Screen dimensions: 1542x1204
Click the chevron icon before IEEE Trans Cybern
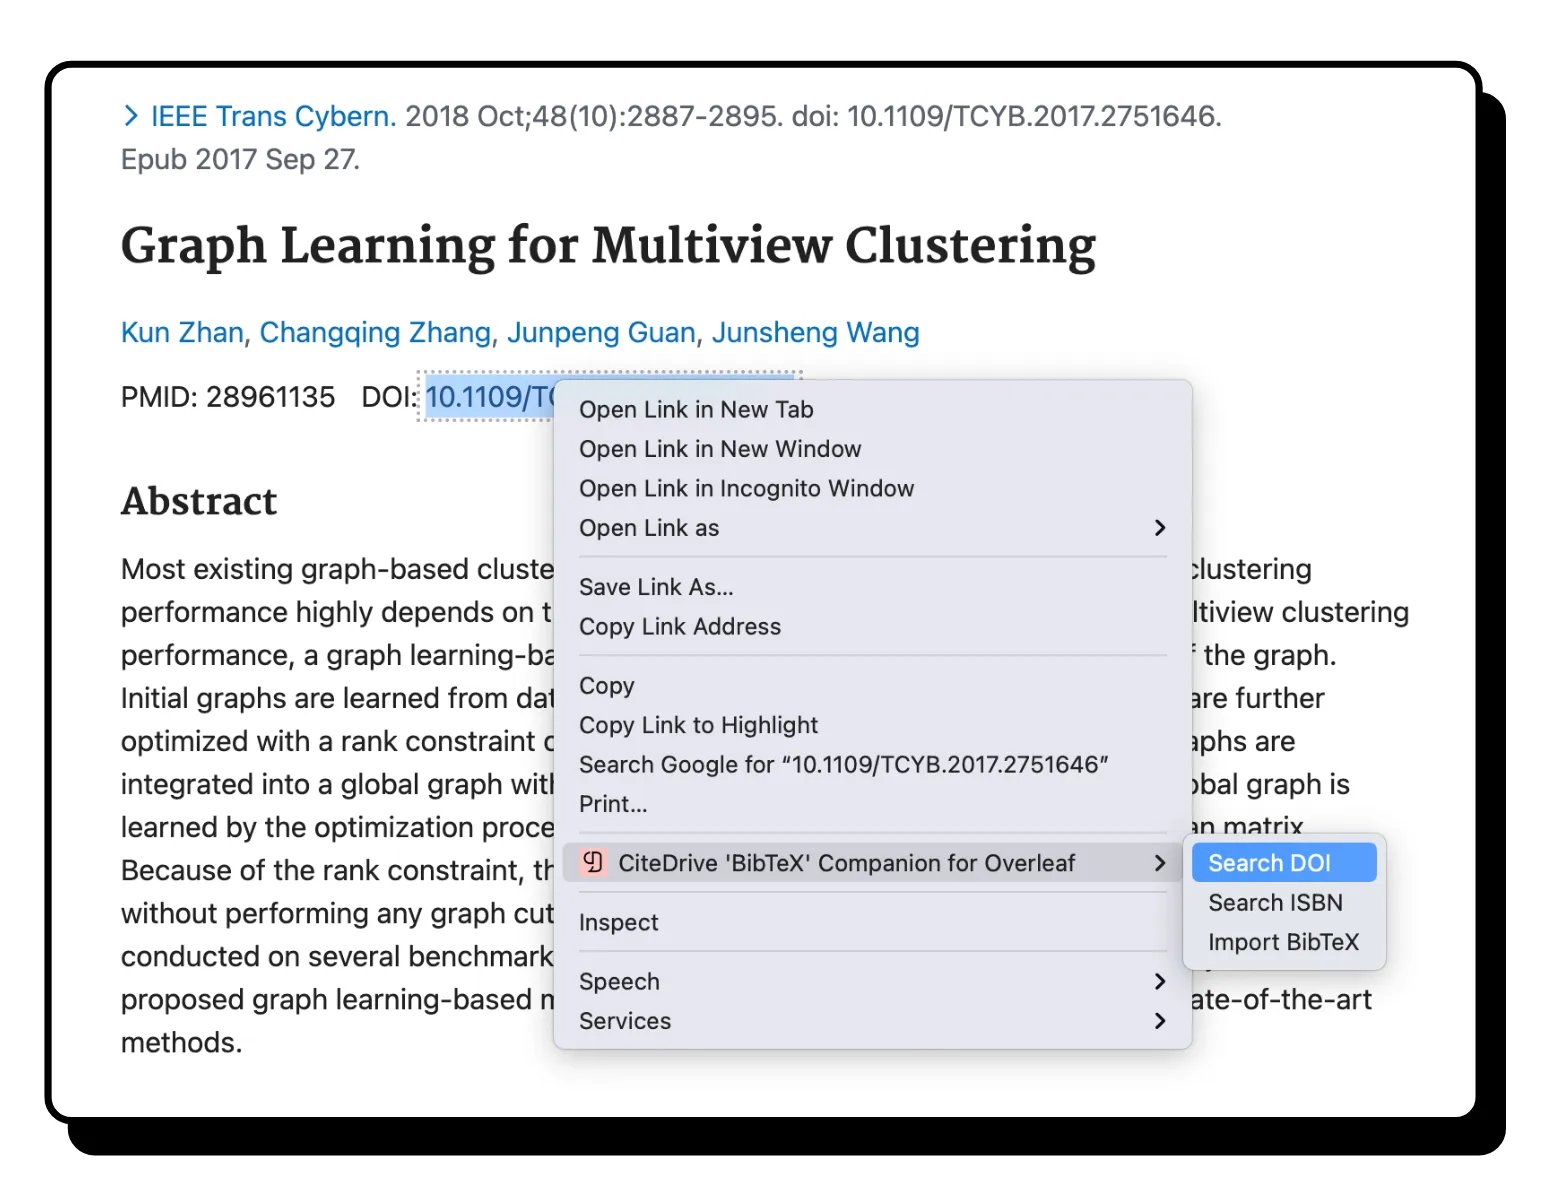tap(130, 116)
